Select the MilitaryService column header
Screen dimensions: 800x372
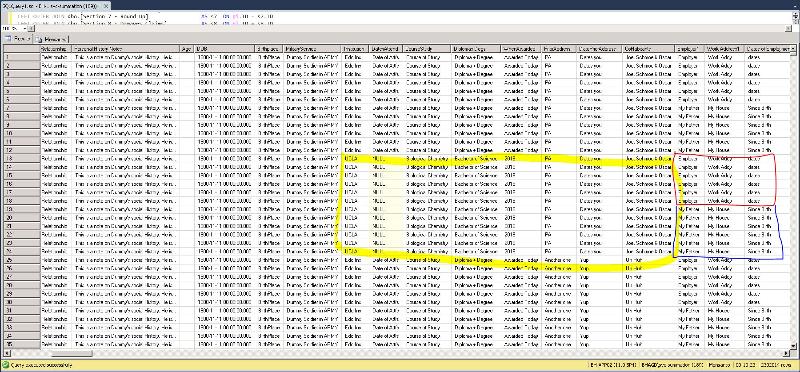[313, 48]
